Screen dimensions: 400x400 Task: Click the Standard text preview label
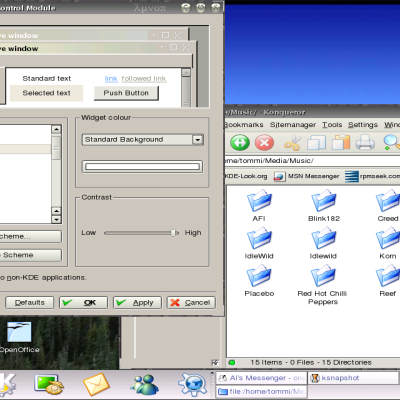[47, 79]
